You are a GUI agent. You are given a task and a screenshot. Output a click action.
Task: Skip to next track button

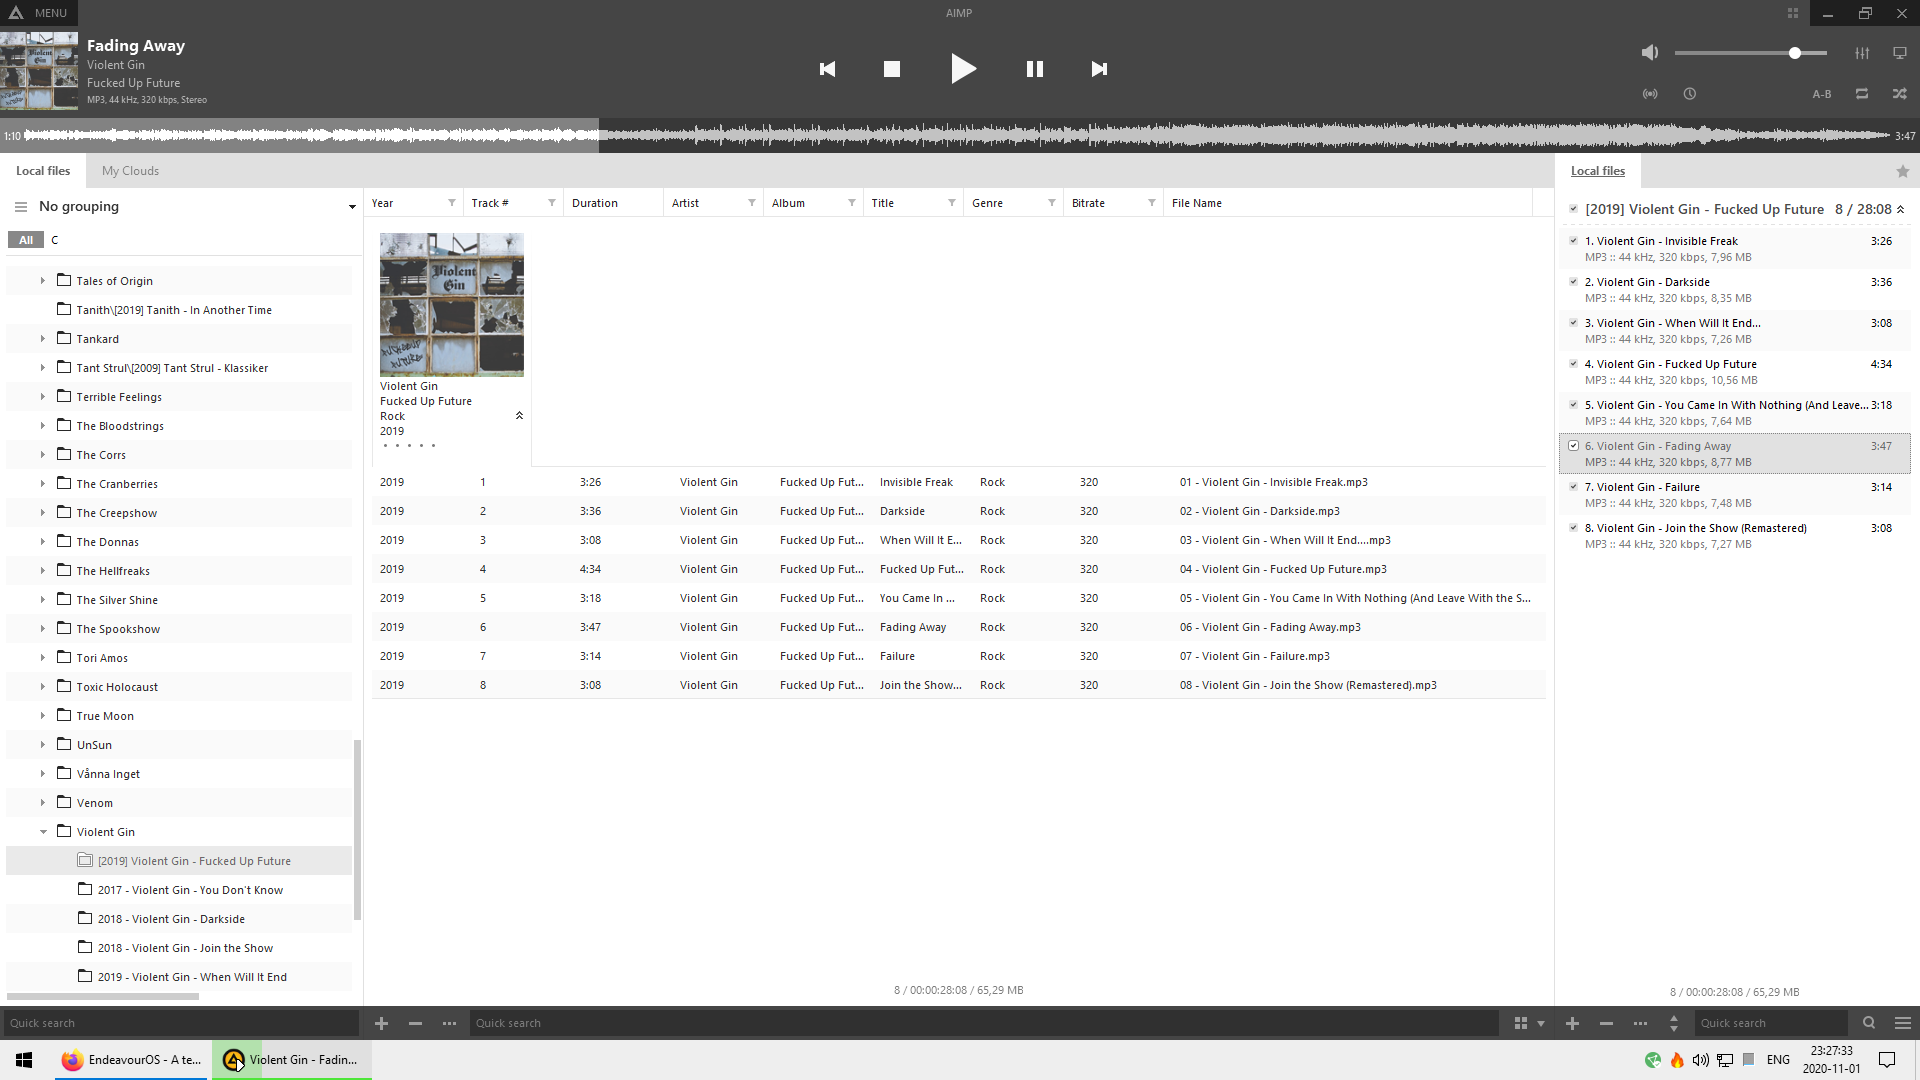point(1099,69)
